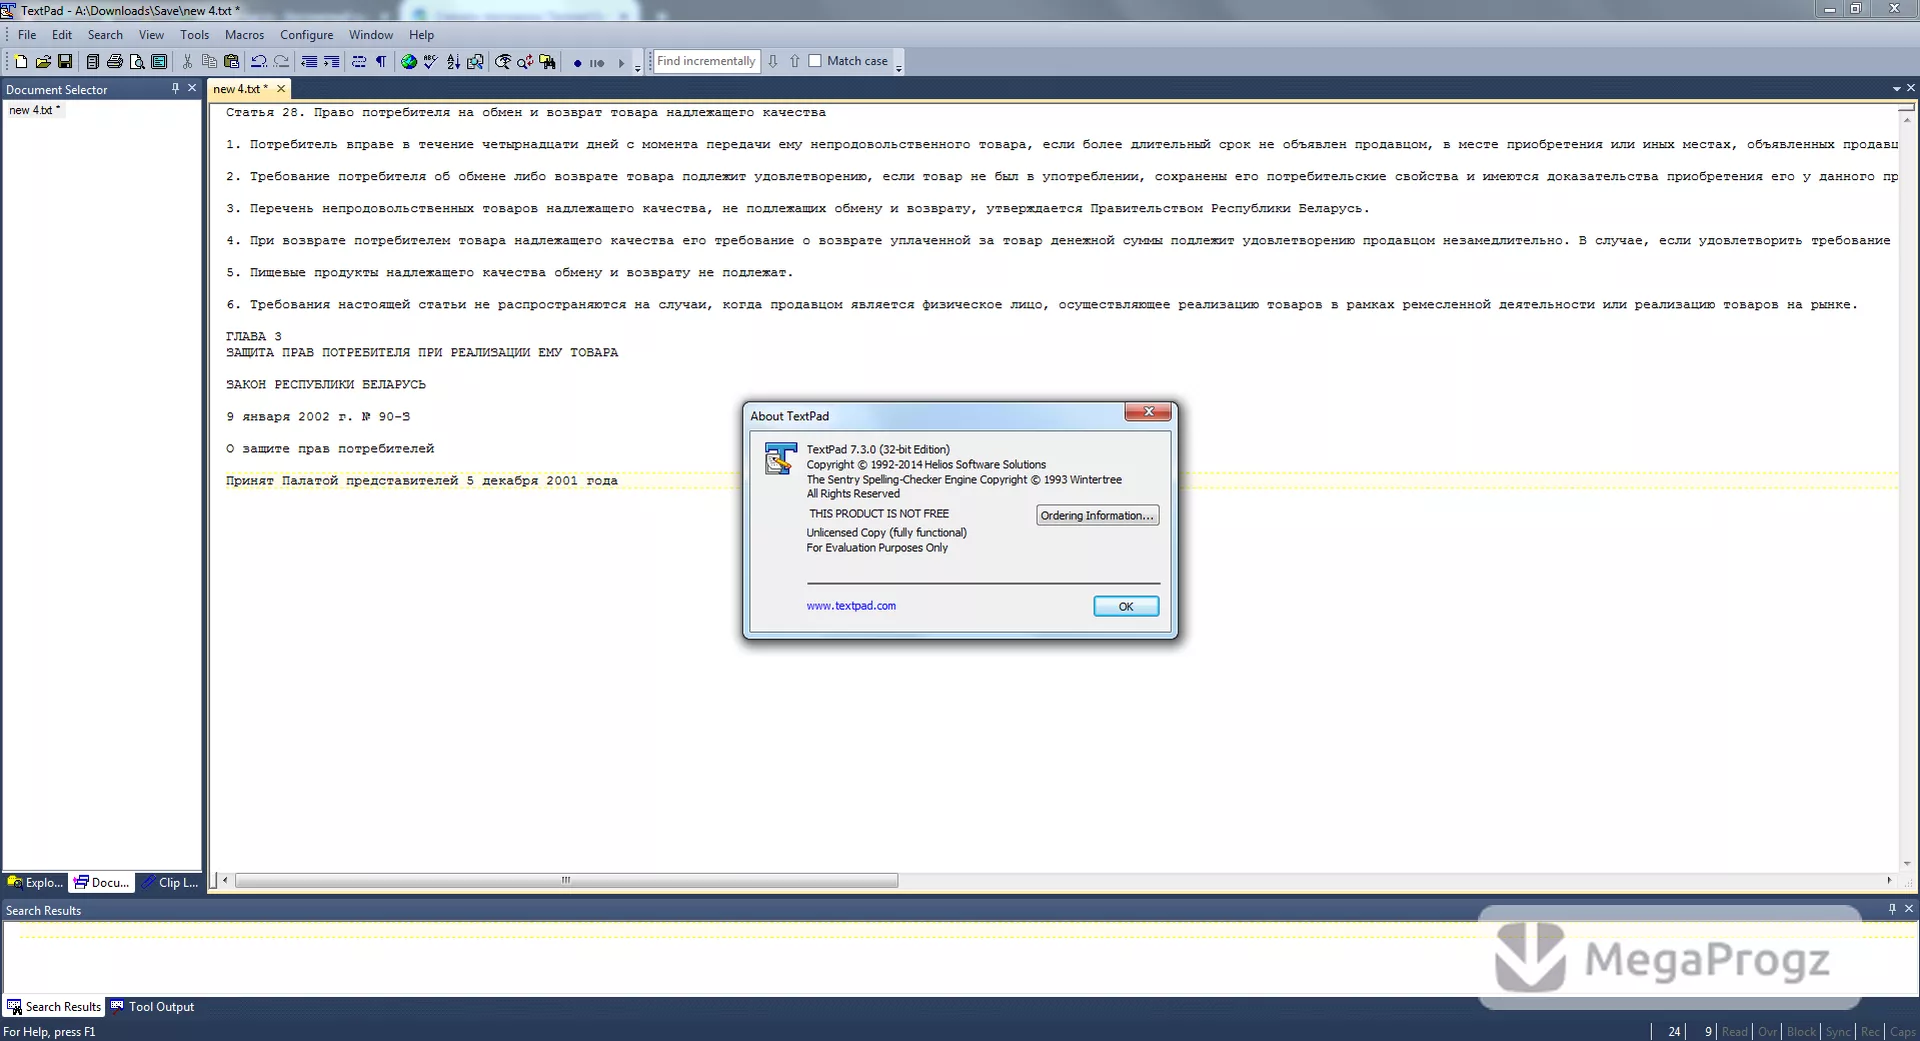The width and height of the screenshot is (1920, 1041).
Task: Start macro recording with dot icon
Action: point(577,63)
